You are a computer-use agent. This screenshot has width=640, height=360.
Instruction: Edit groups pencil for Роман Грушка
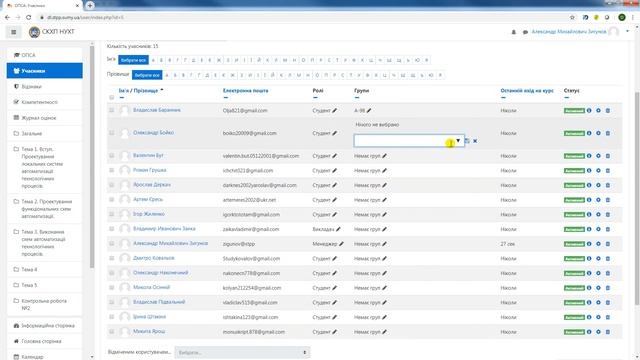coord(384,171)
